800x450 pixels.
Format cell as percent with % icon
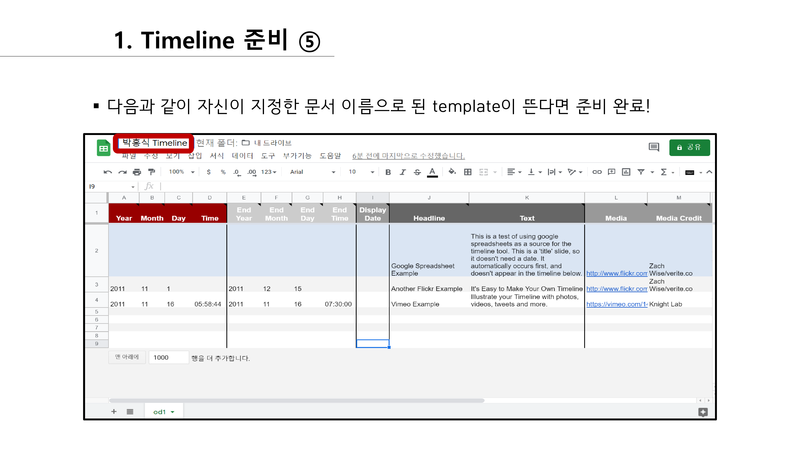(x=223, y=172)
